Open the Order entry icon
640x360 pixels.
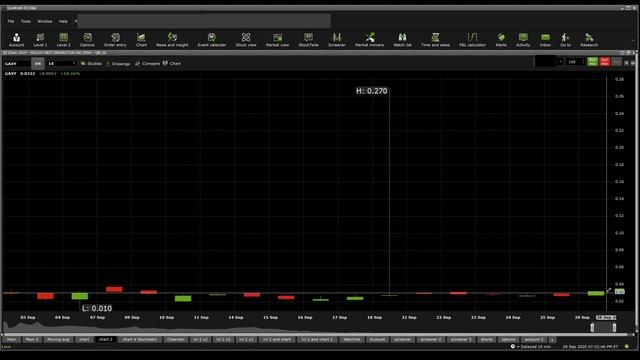point(115,40)
